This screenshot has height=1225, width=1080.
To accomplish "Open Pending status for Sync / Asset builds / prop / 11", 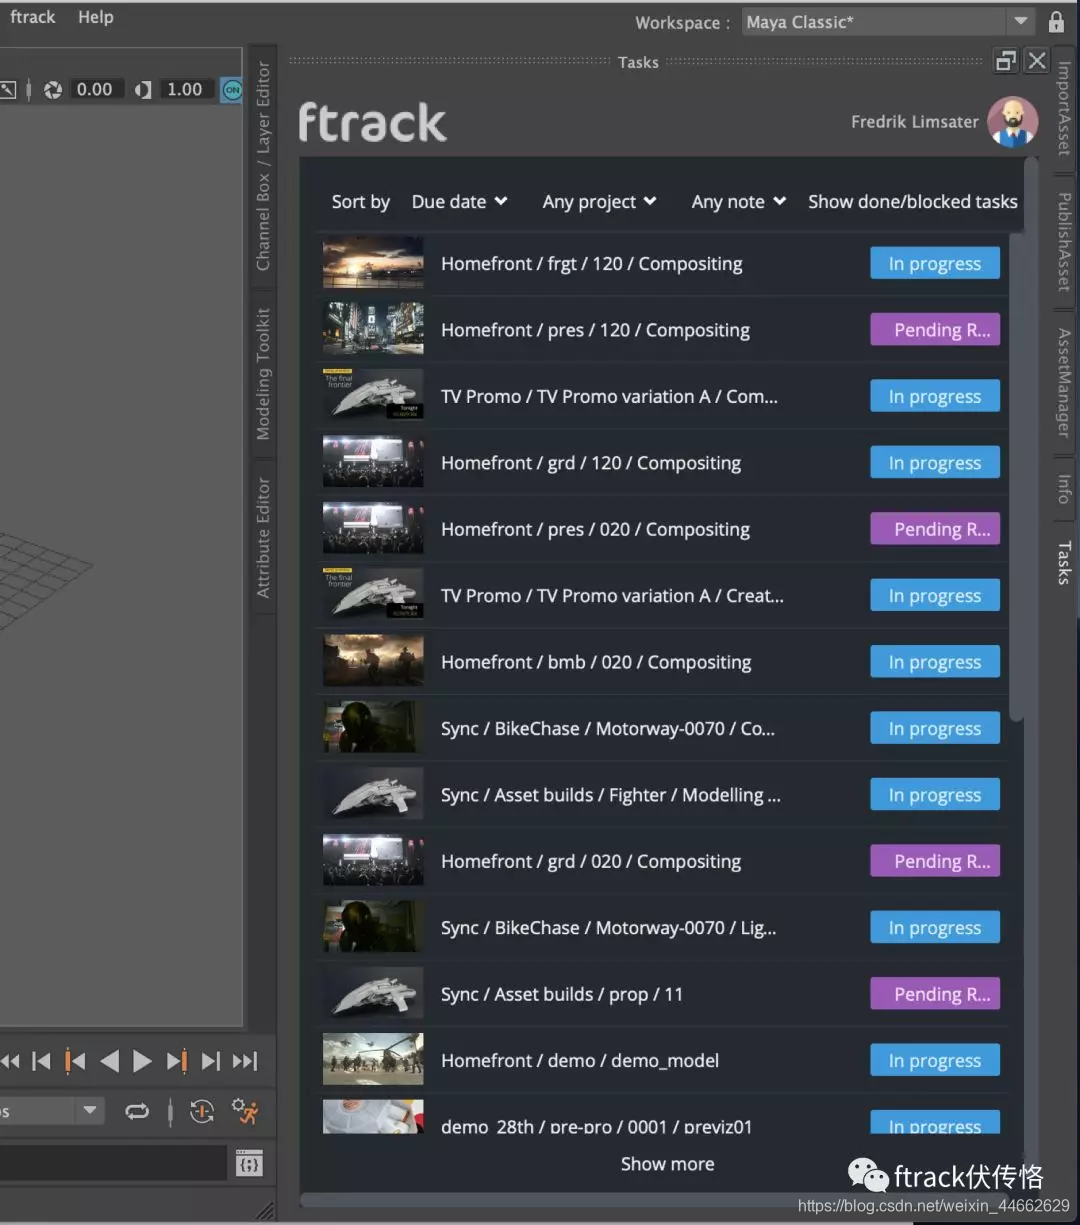I will (935, 994).
